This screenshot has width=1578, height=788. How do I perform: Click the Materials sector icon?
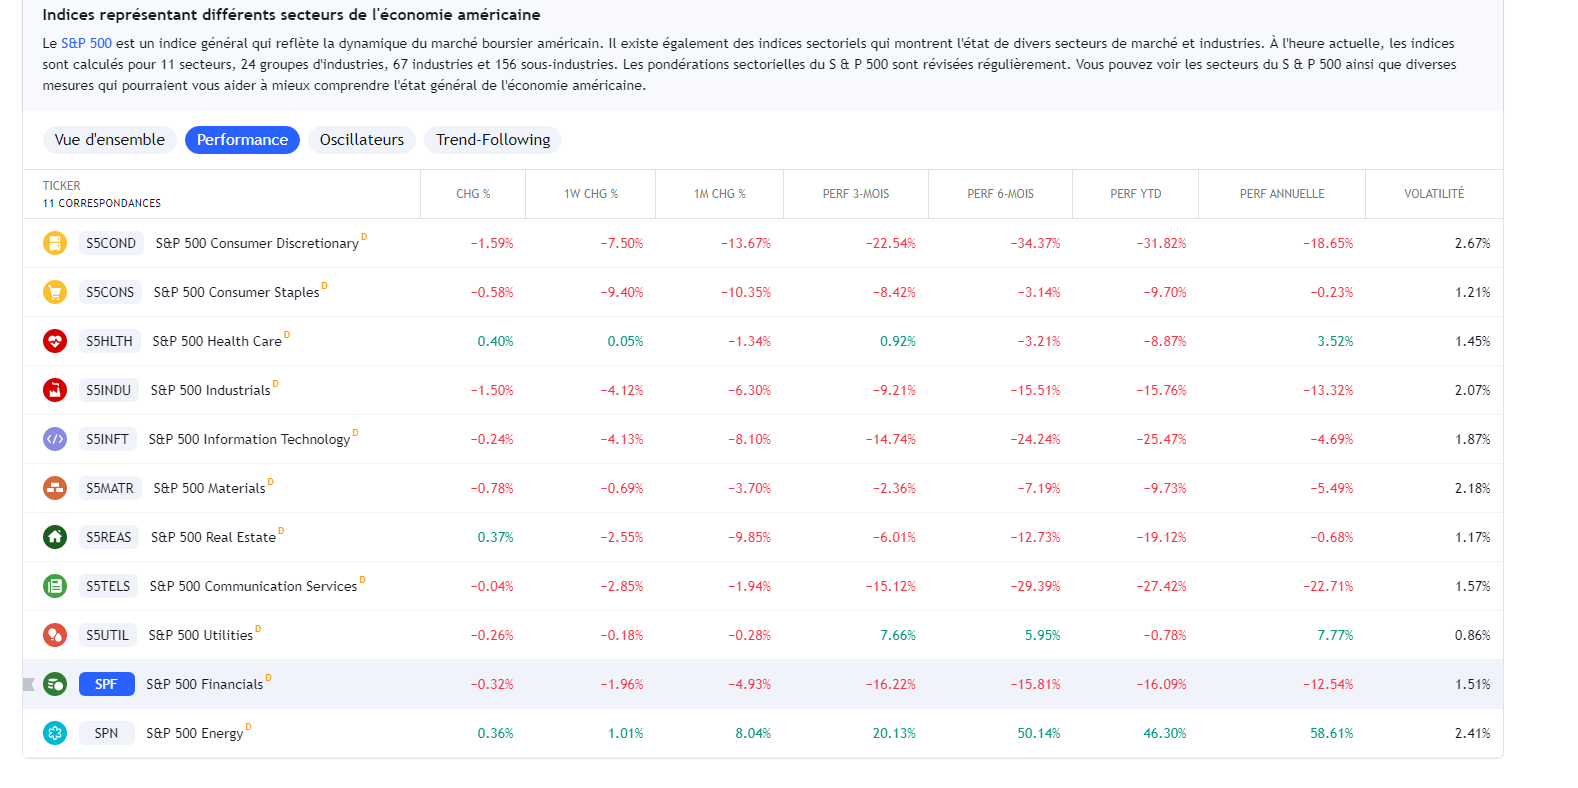pyautogui.click(x=55, y=488)
